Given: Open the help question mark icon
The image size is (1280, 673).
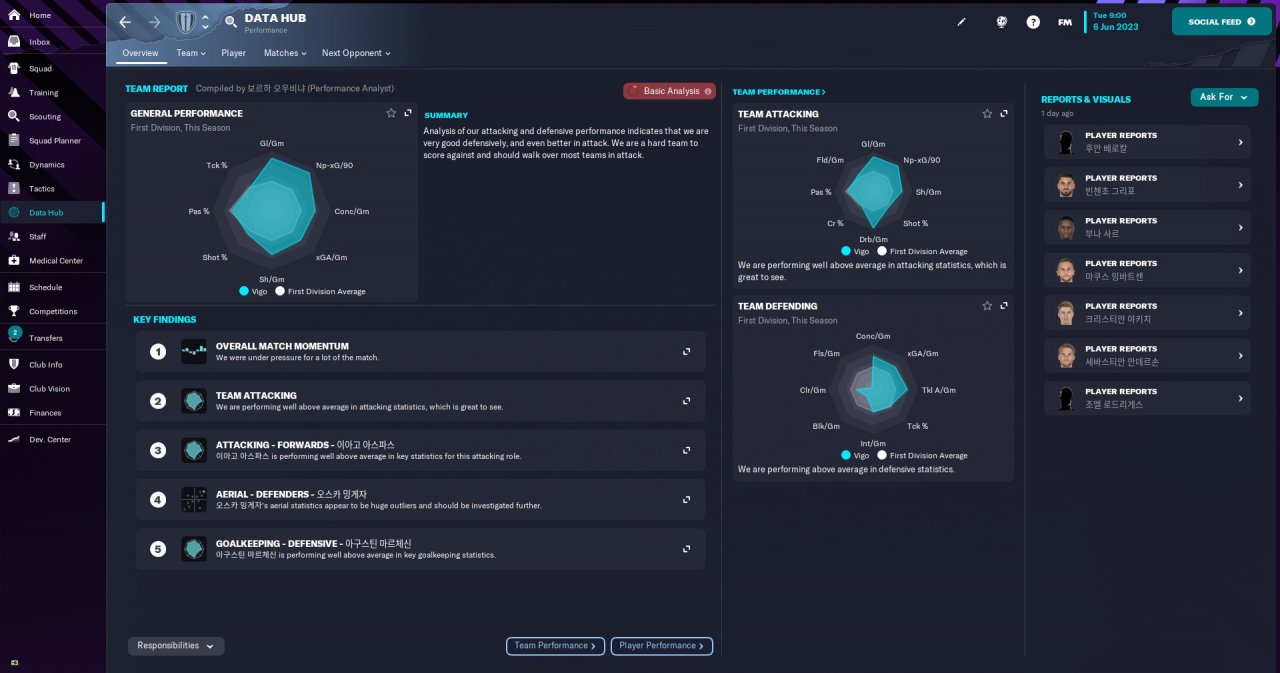Looking at the screenshot, I should [1033, 21].
